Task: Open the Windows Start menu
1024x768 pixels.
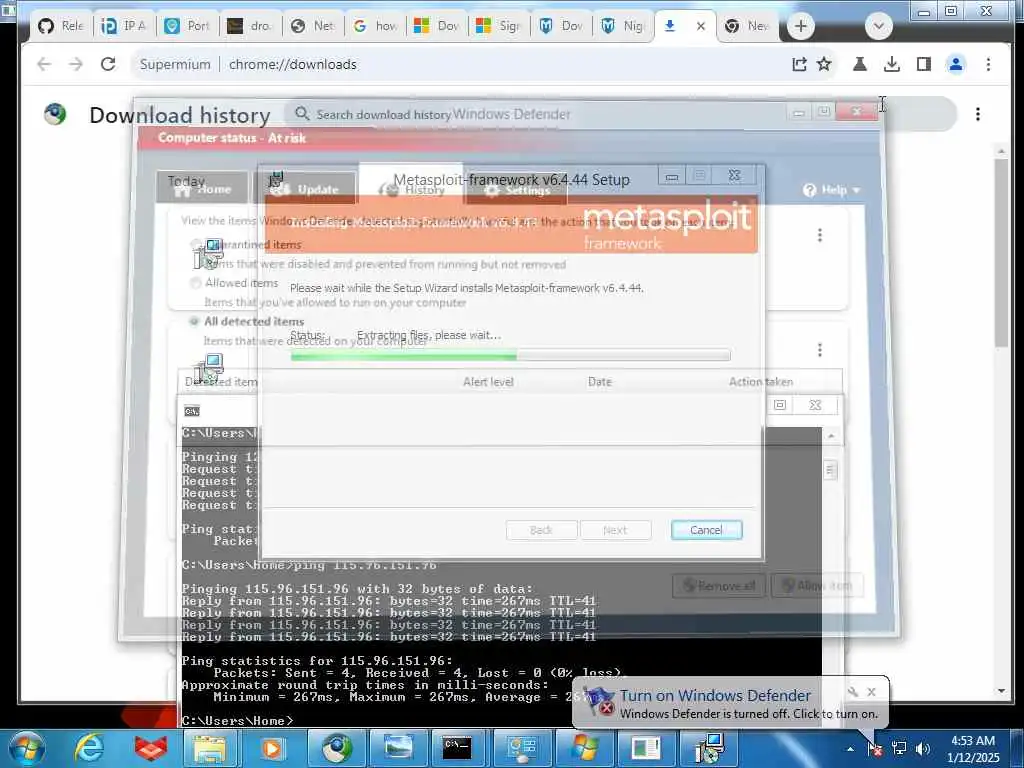Action: [x=26, y=748]
